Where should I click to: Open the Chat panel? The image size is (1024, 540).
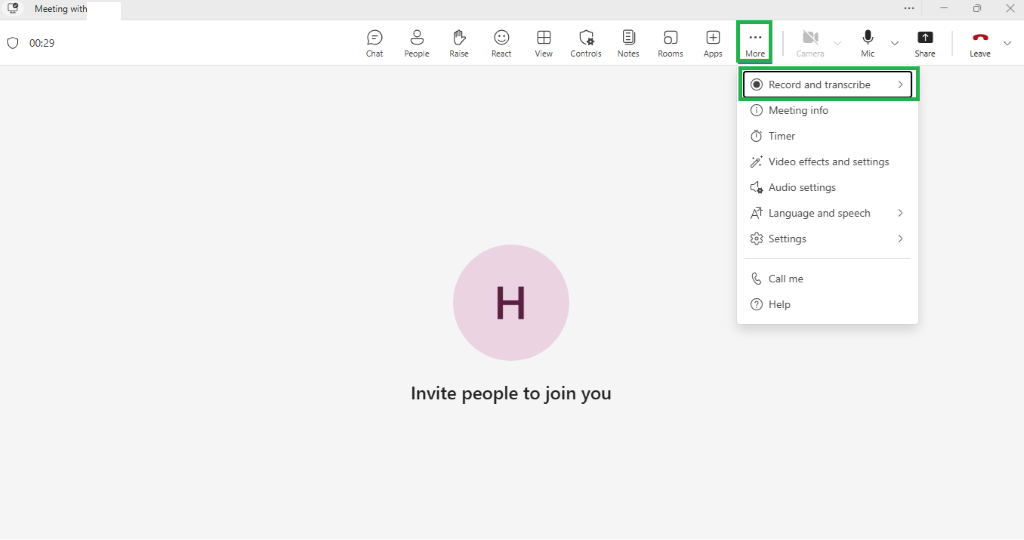[374, 44]
